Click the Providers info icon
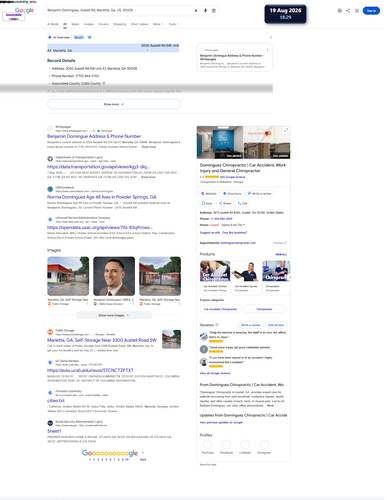 pyautogui.click(x=286, y=243)
